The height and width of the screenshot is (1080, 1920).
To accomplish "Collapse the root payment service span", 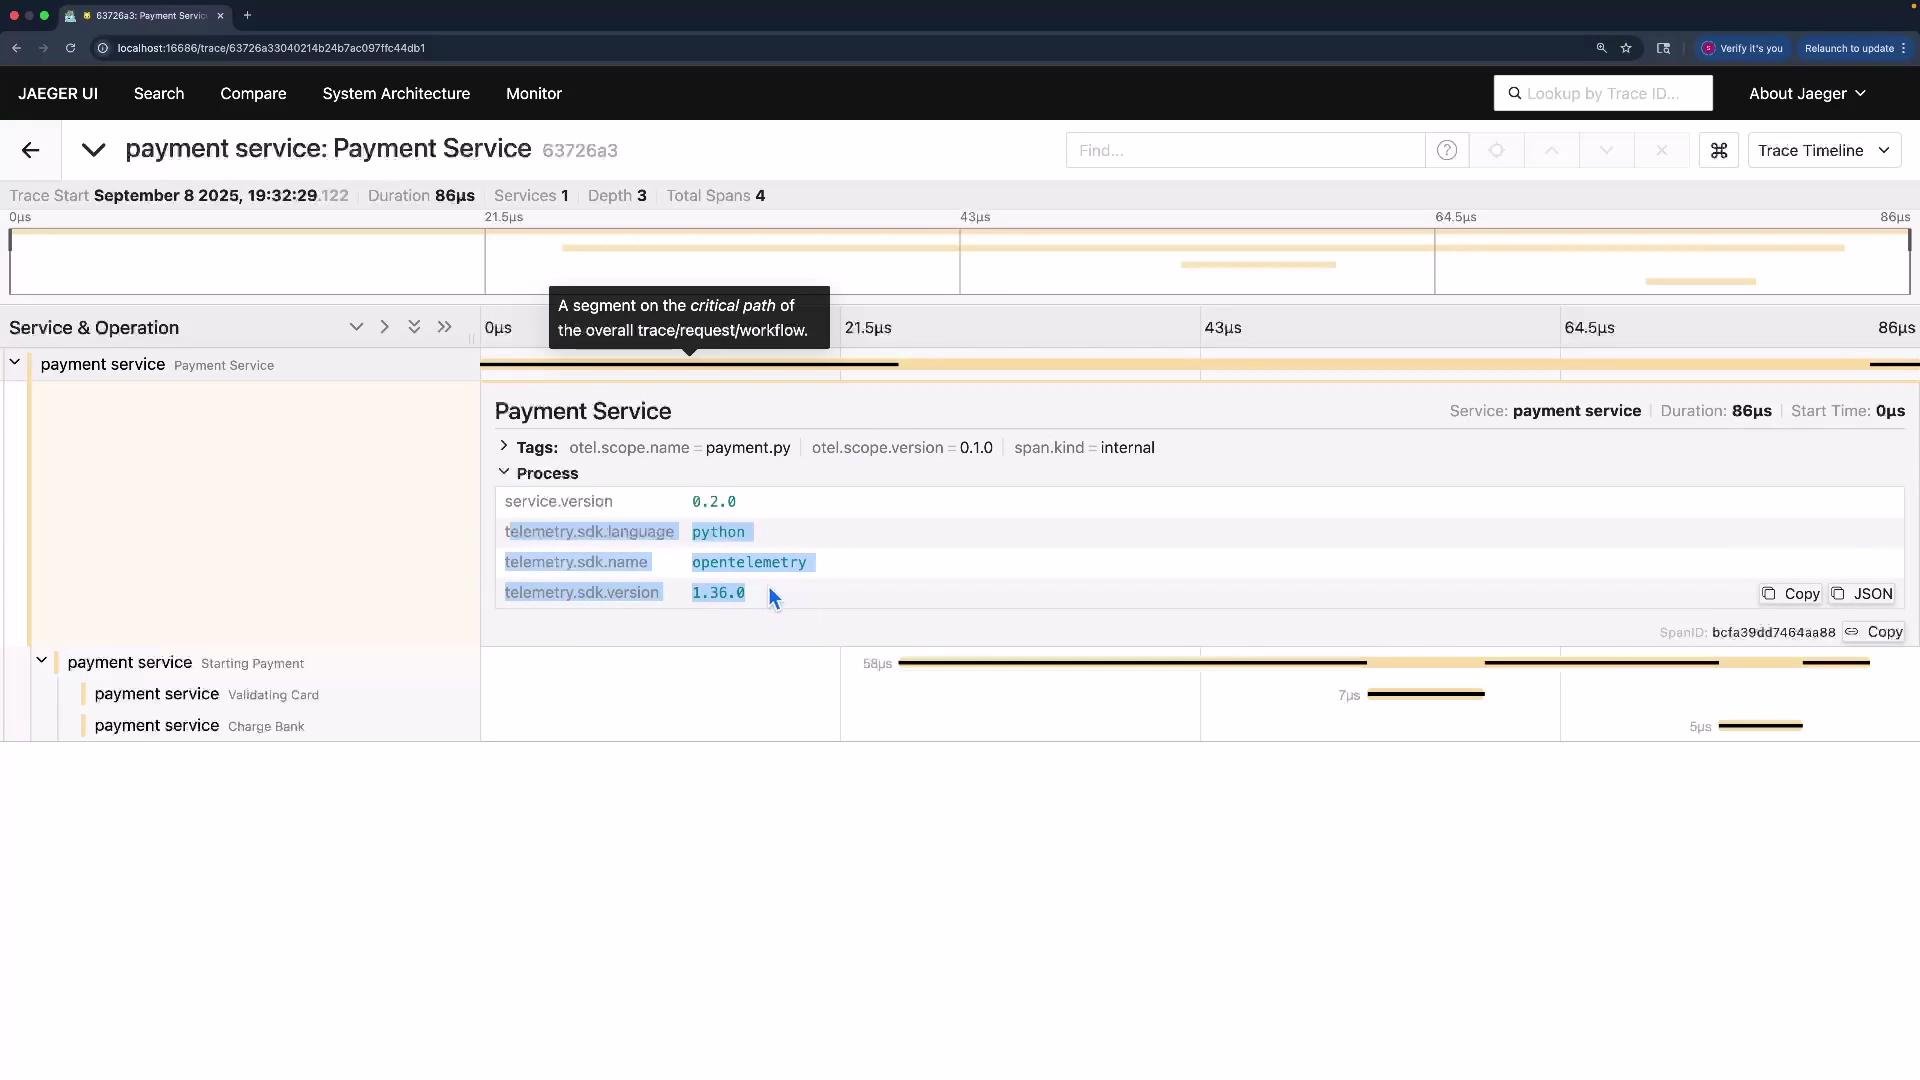I will click(x=15, y=362).
